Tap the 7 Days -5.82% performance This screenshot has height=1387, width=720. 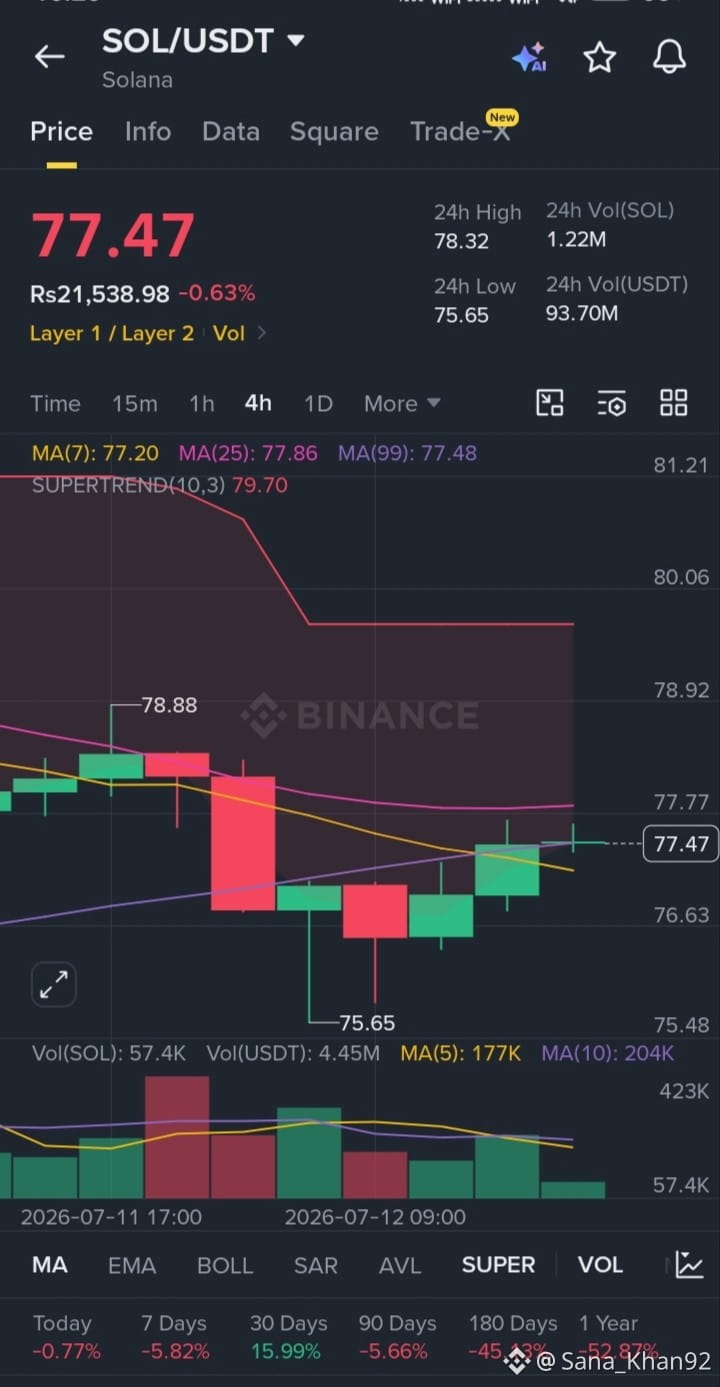[175, 1337]
